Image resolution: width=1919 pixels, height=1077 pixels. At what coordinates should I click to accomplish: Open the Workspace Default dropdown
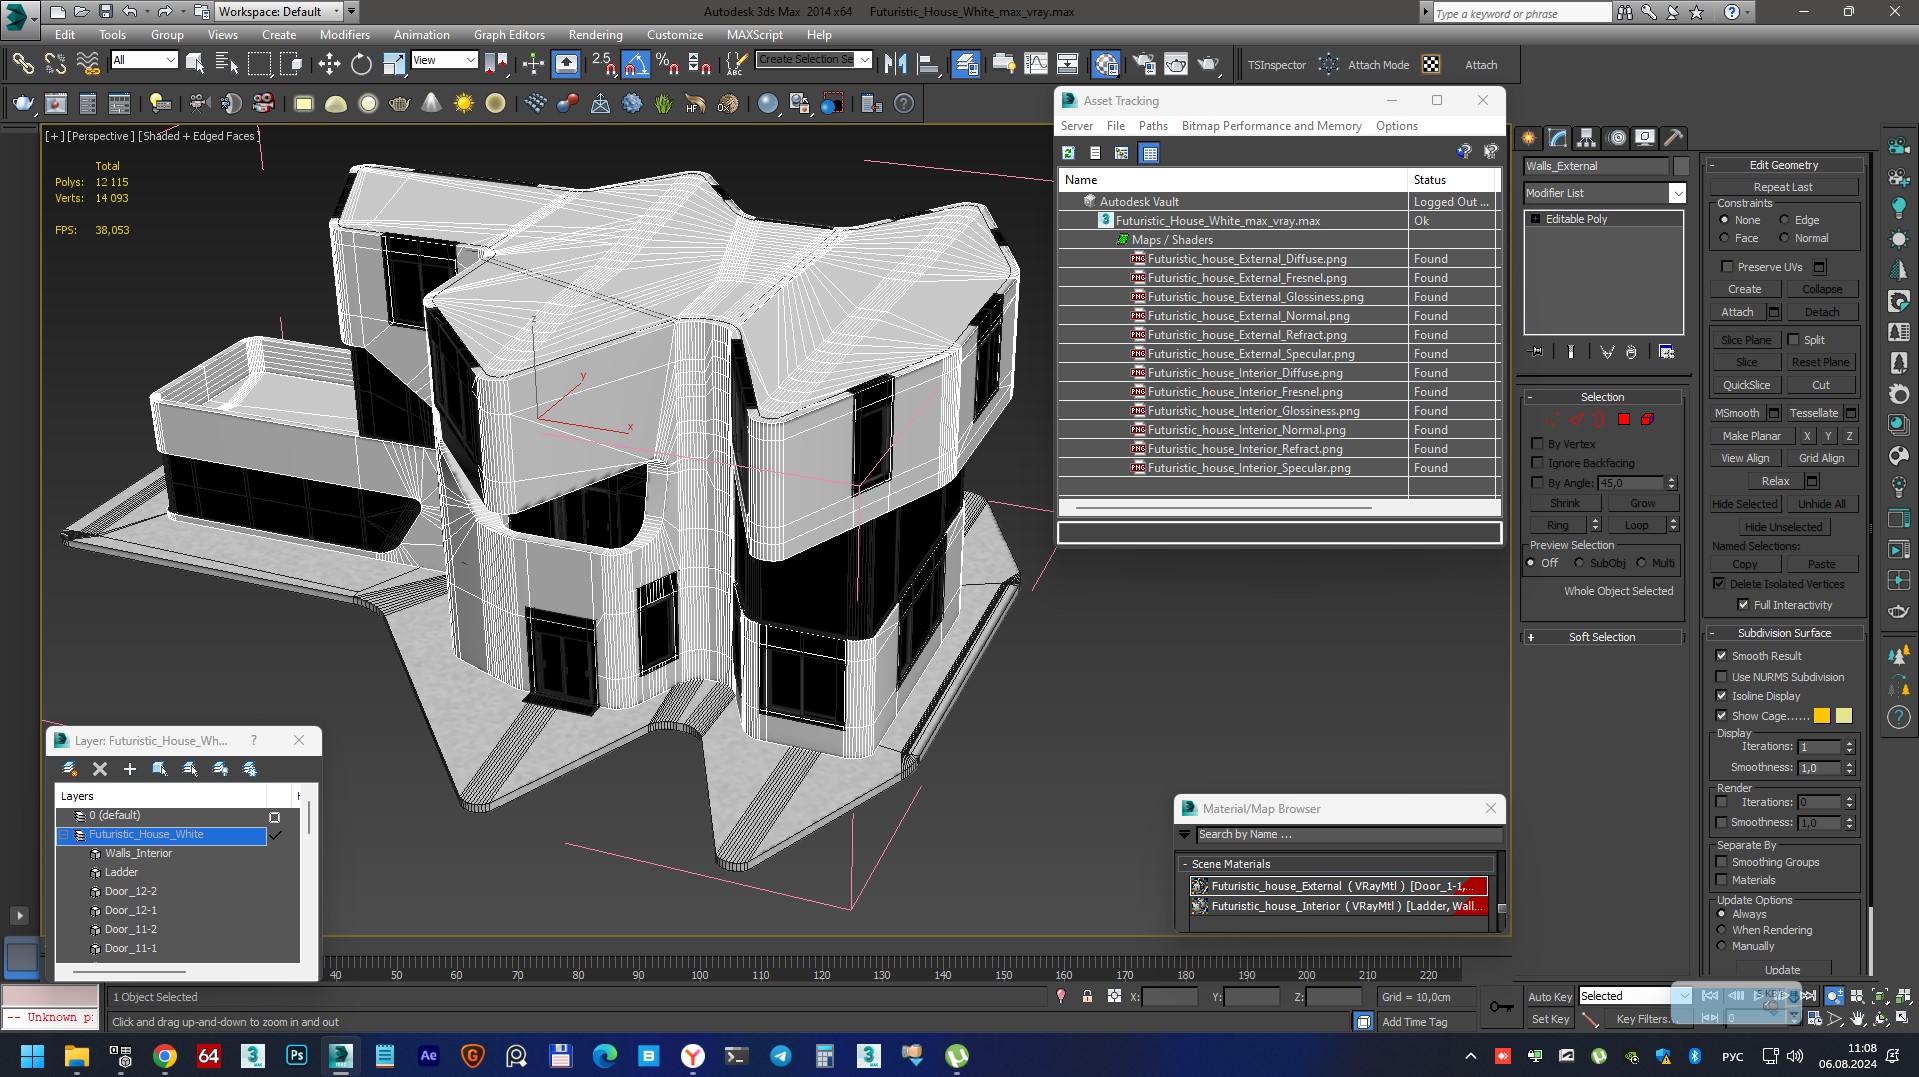[x=280, y=12]
